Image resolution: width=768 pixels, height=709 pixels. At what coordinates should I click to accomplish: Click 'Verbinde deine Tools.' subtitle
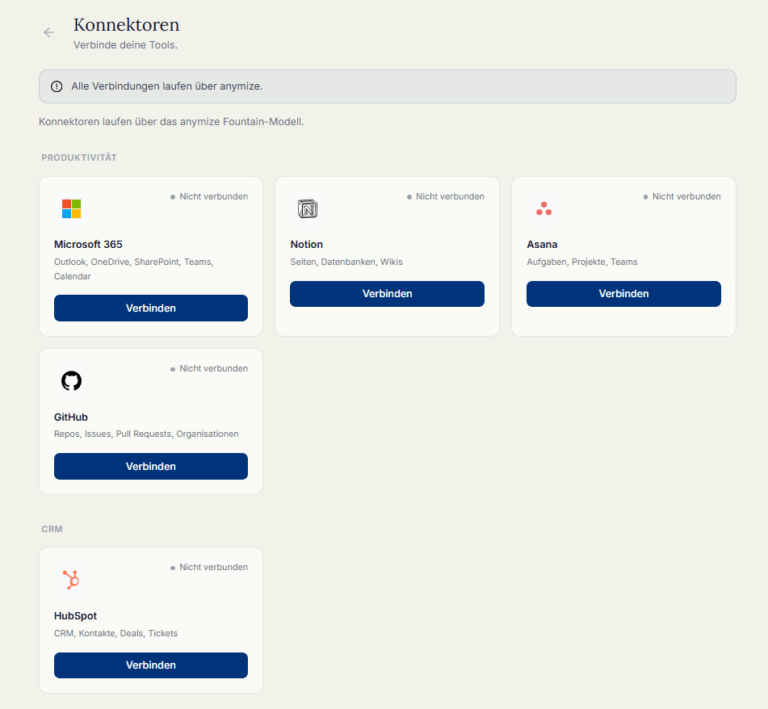point(125,45)
